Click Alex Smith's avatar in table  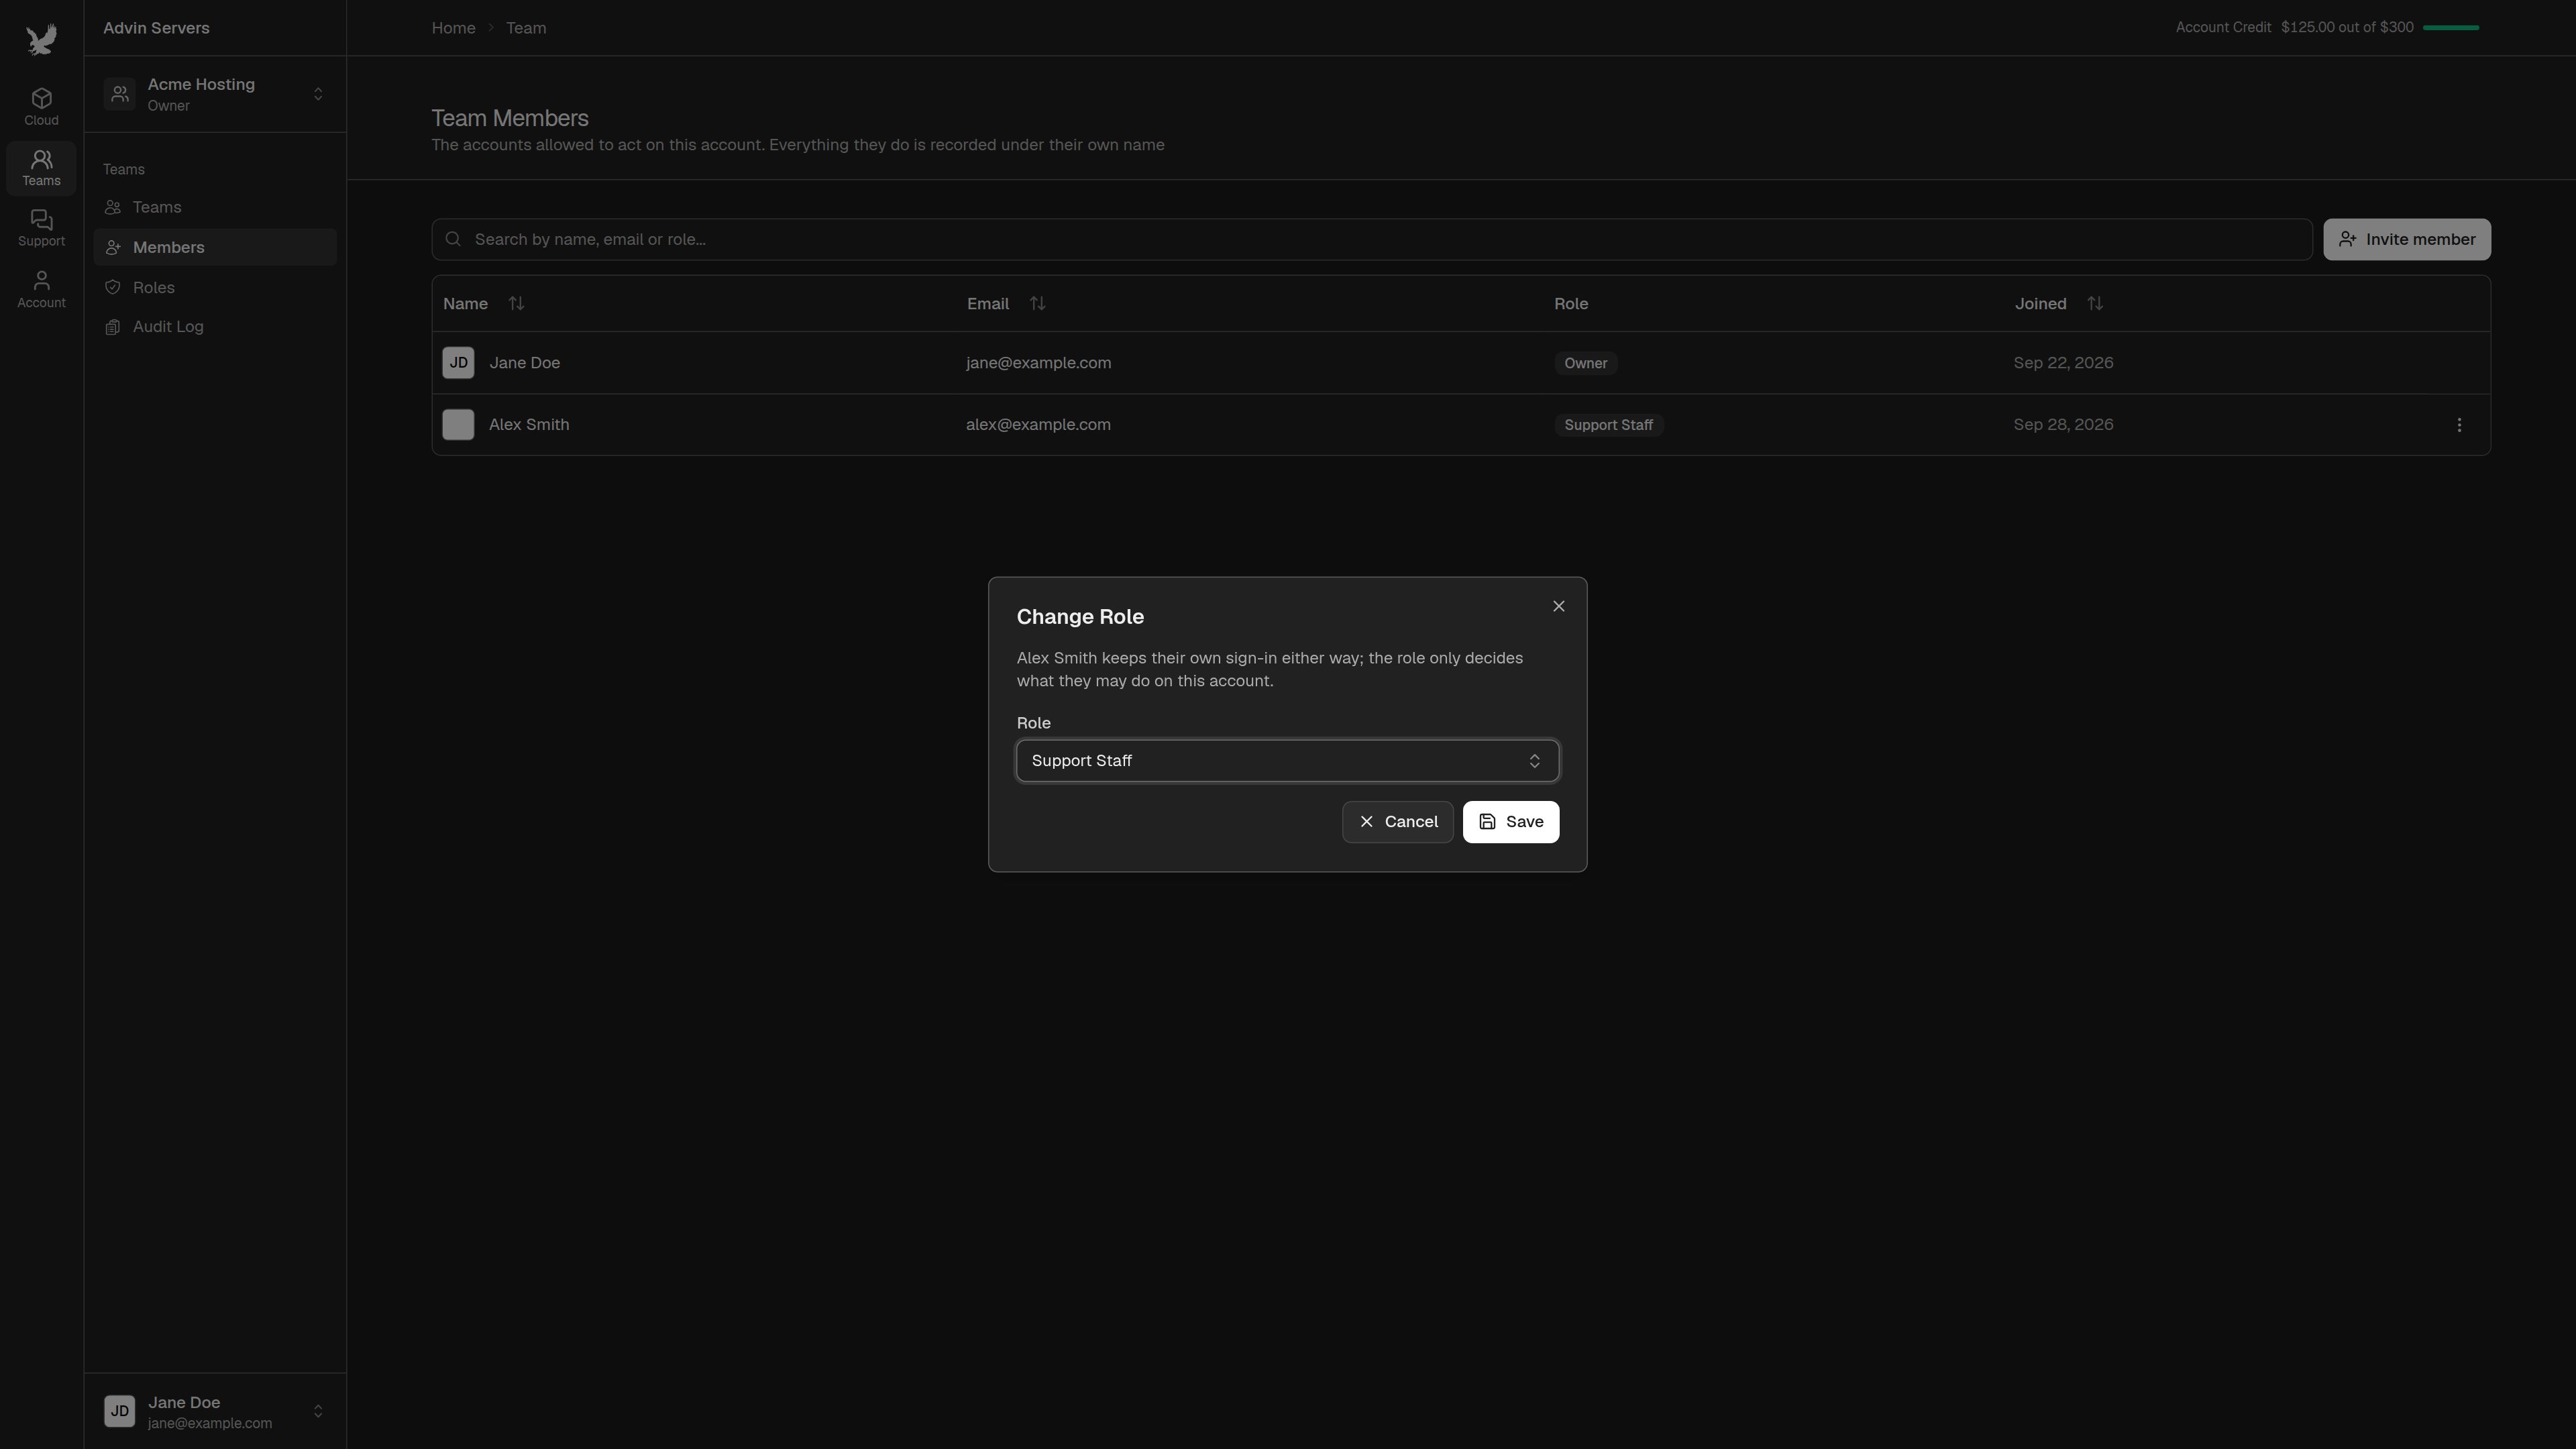pos(458,425)
